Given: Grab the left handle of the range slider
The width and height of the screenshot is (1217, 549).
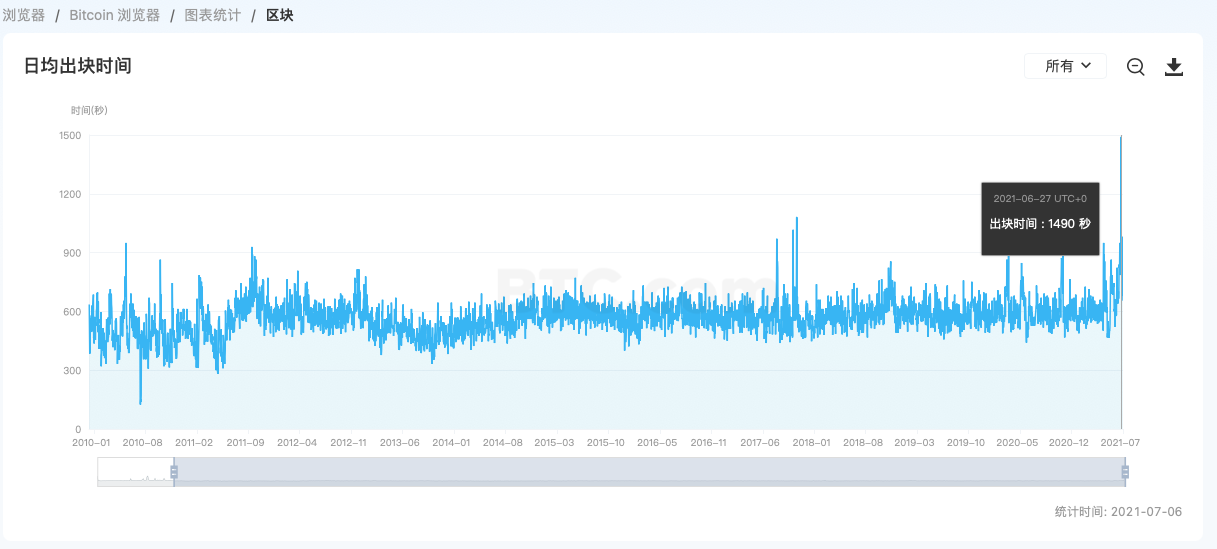Looking at the screenshot, I should point(174,471).
